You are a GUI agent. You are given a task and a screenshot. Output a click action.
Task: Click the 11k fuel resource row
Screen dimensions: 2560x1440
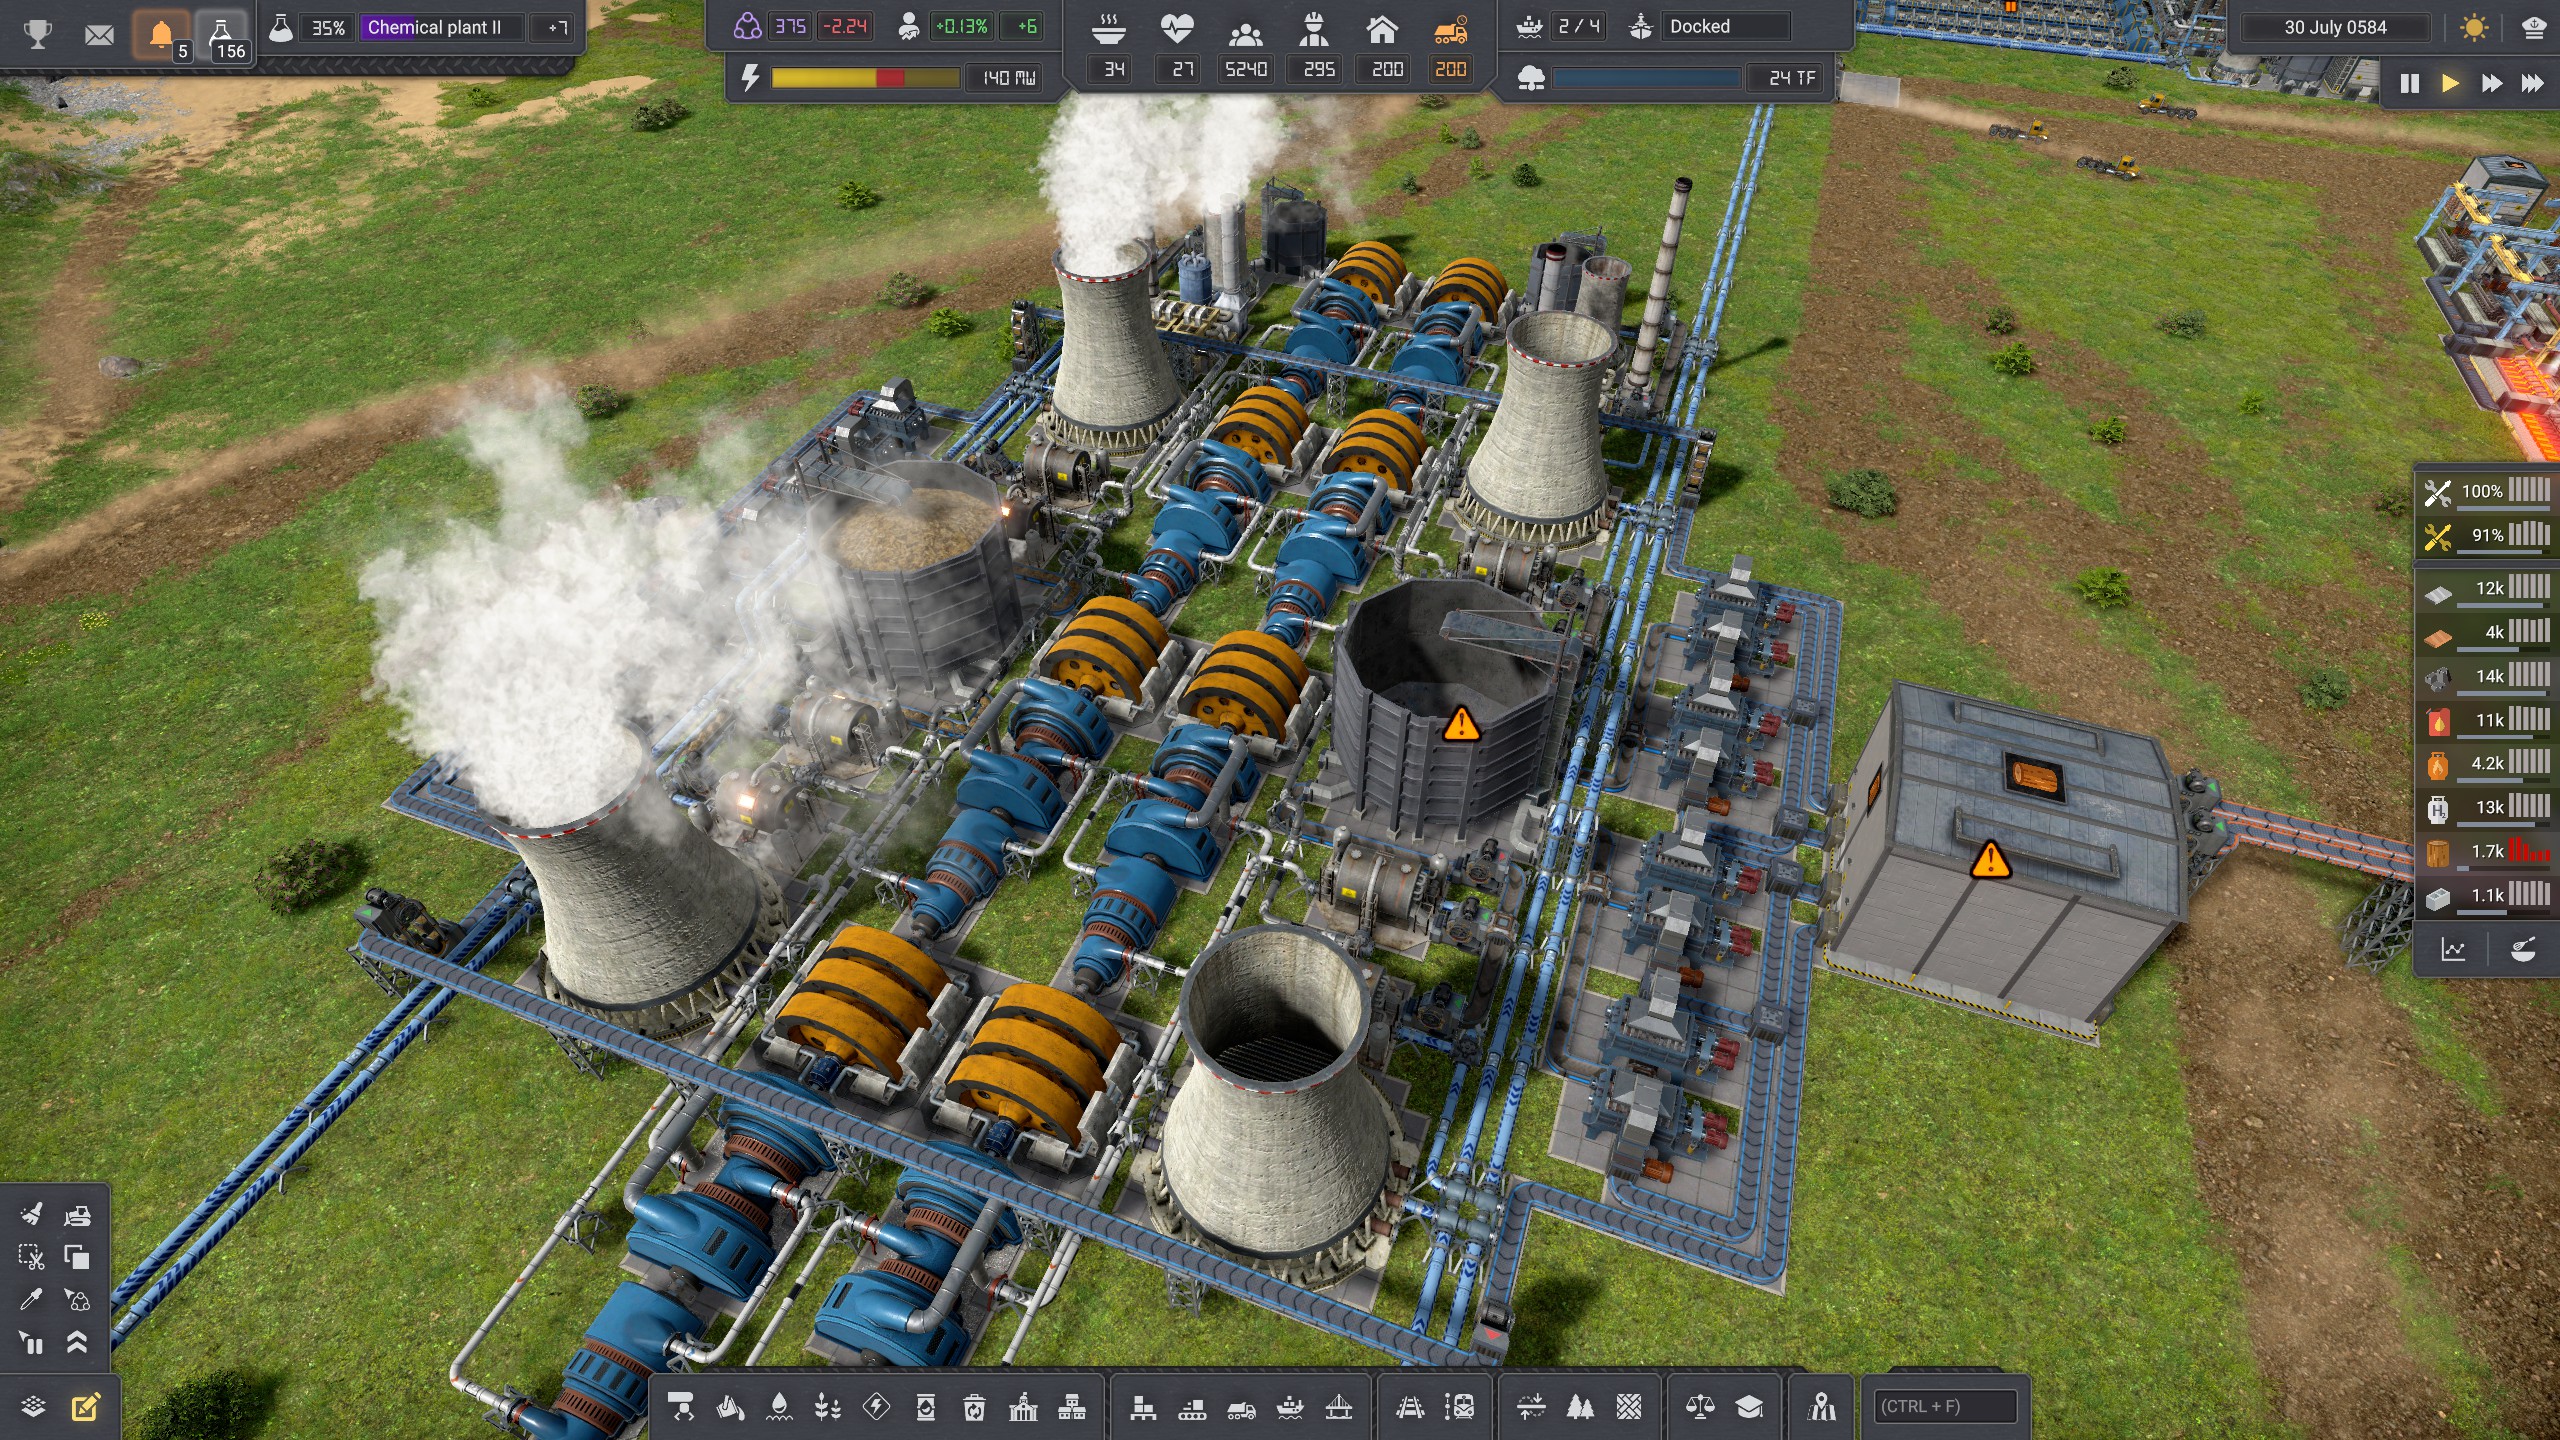2486,720
